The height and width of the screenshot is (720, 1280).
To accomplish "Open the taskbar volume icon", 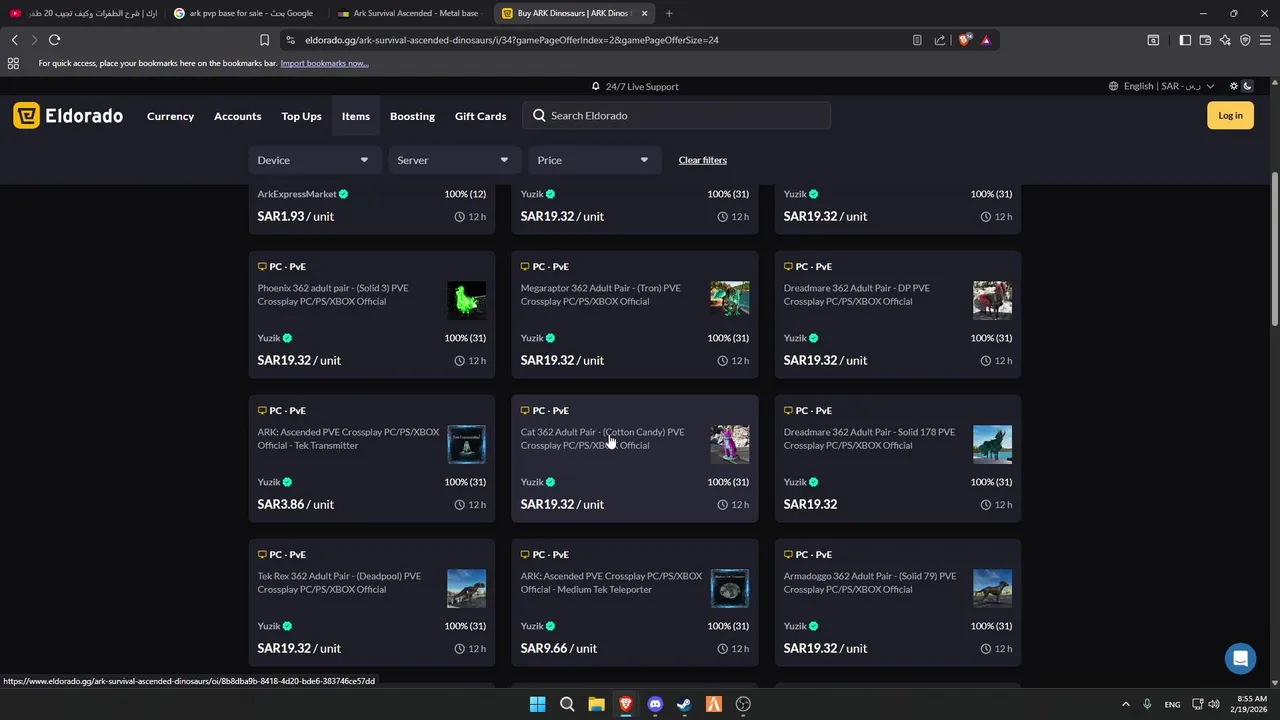I will tap(1214, 704).
